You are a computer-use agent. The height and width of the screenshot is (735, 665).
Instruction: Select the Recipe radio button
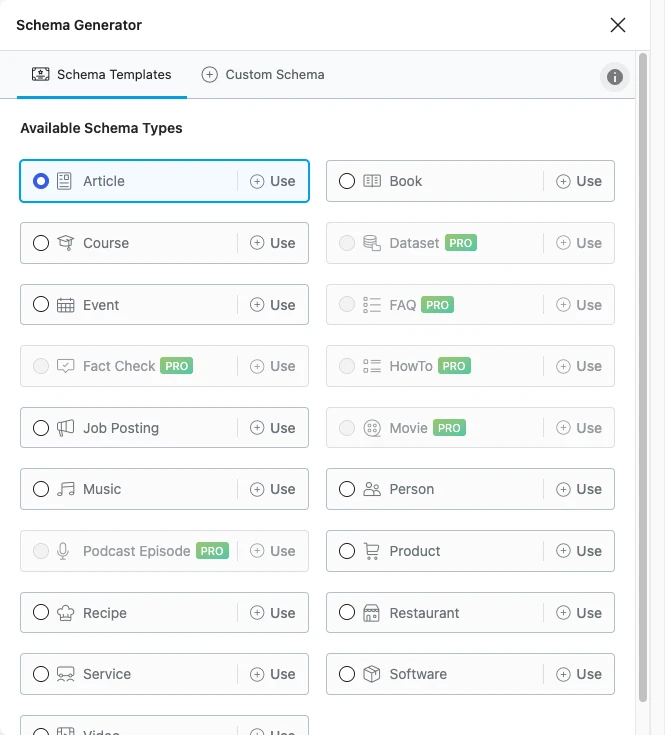[41, 612]
